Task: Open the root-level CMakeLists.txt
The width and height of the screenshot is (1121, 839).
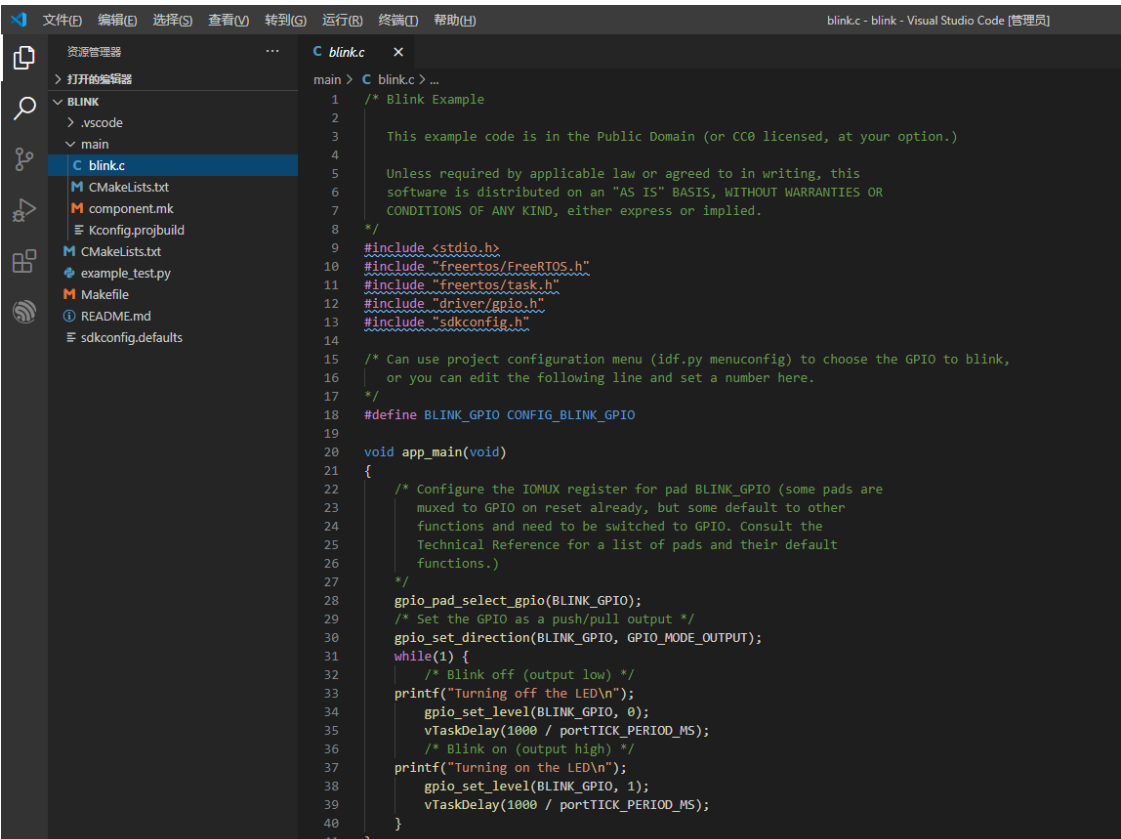Action: tap(173, 252)
